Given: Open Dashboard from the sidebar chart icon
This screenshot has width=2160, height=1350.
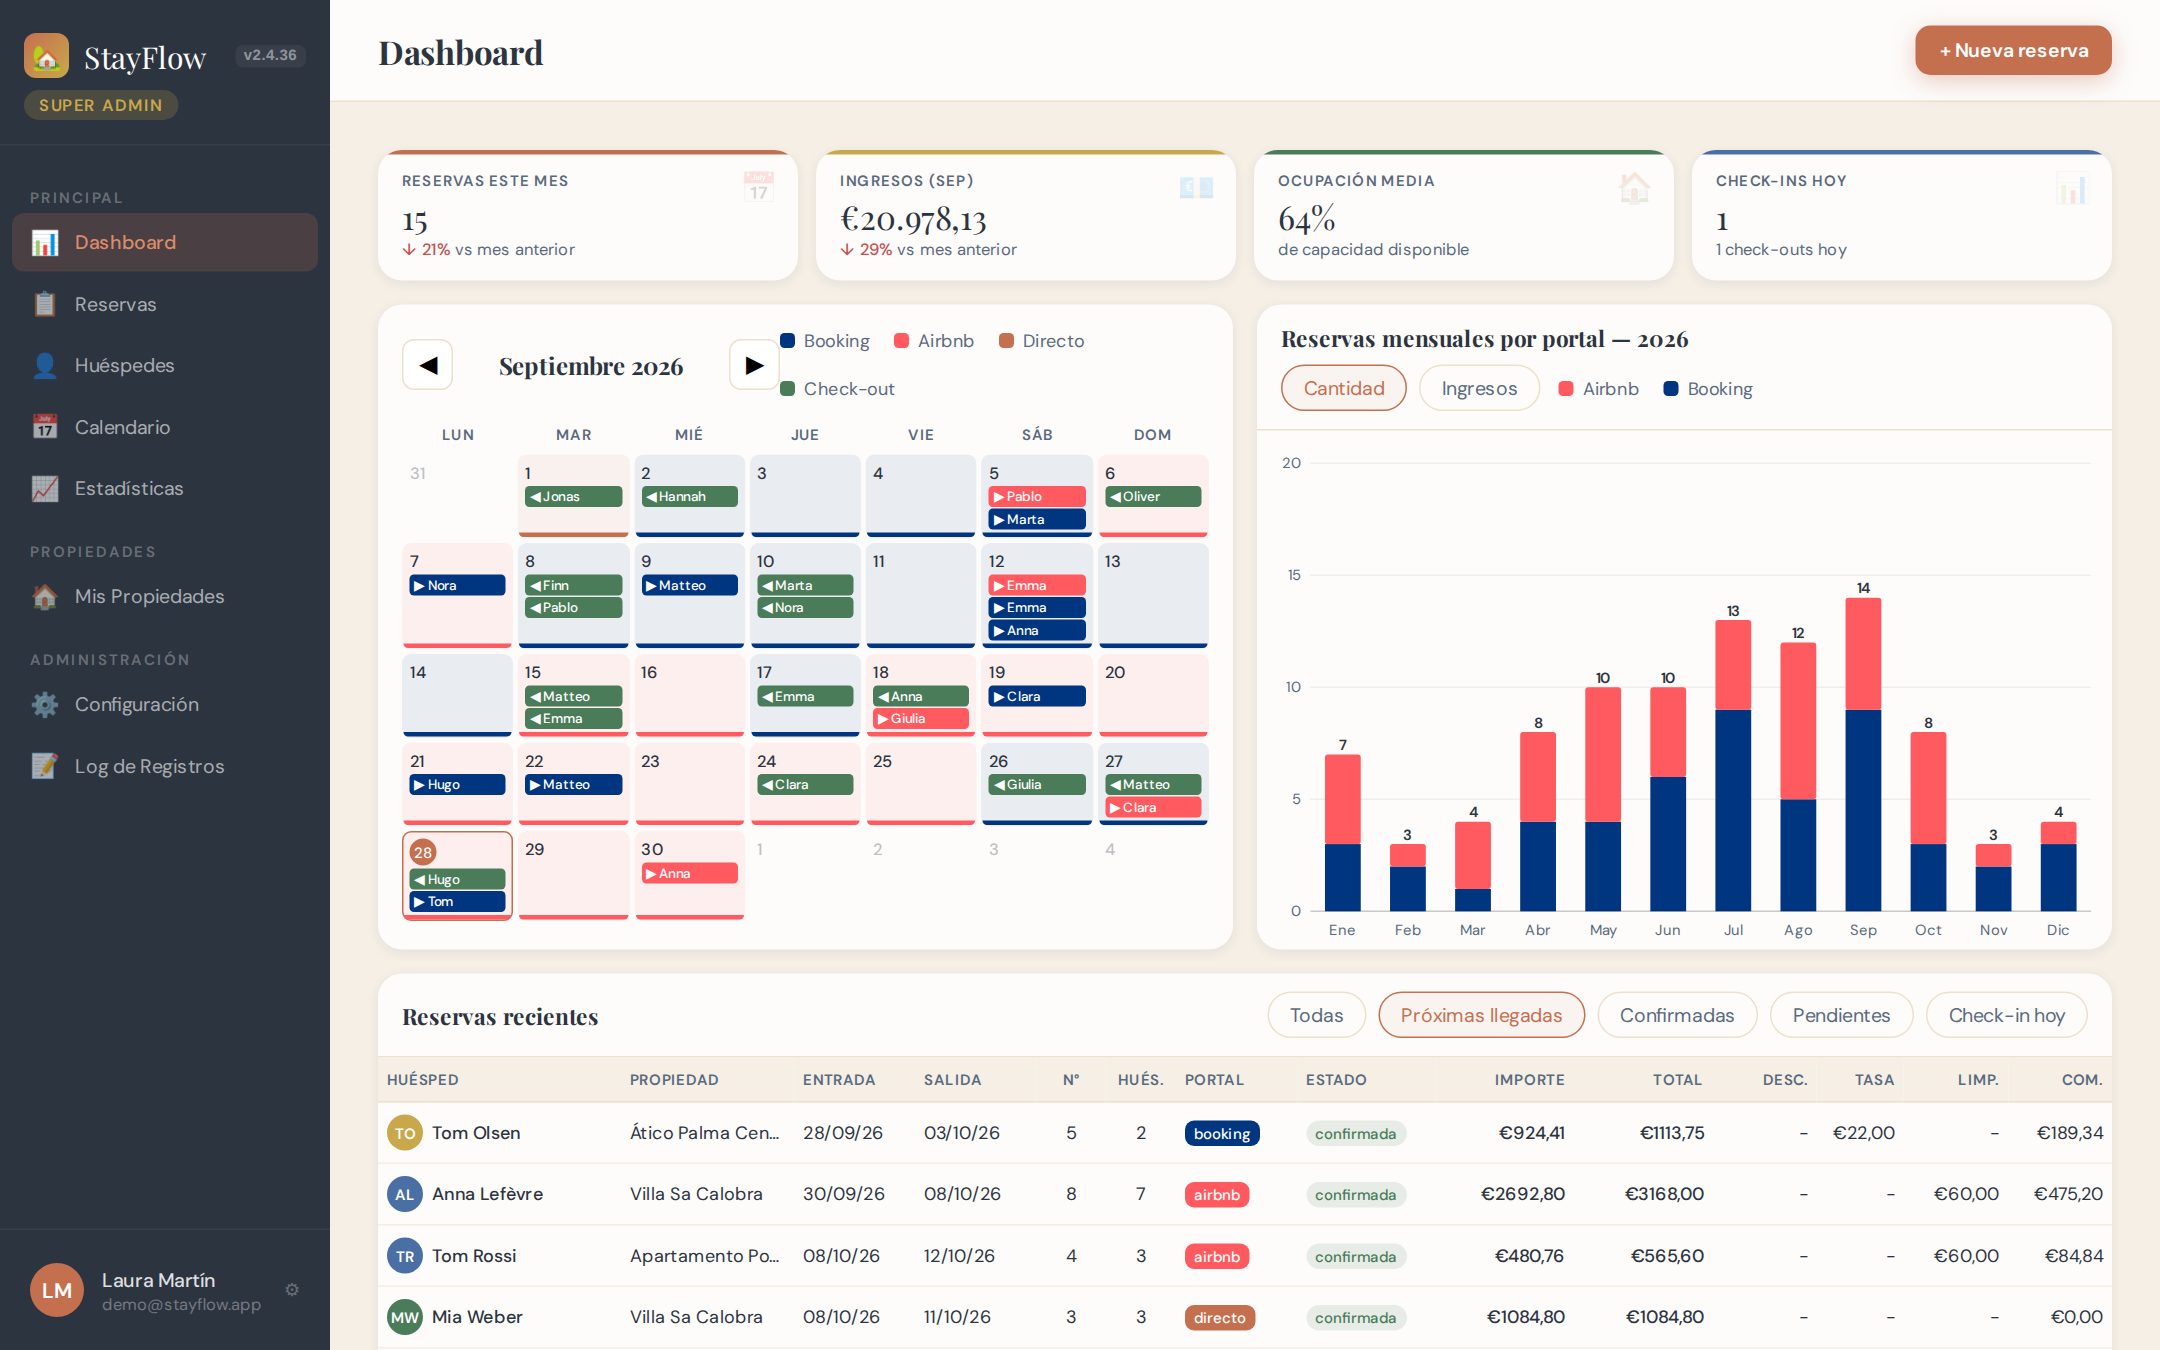Looking at the screenshot, I should pyautogui.click(x=45, y=243).
